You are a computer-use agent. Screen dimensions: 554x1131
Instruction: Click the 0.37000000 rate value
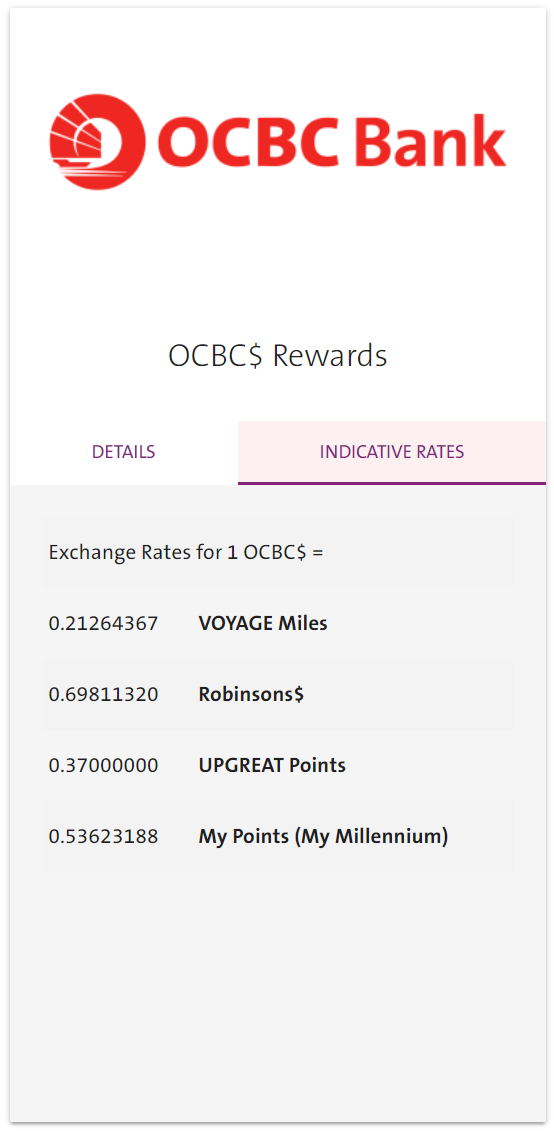(x=103, y=765)
